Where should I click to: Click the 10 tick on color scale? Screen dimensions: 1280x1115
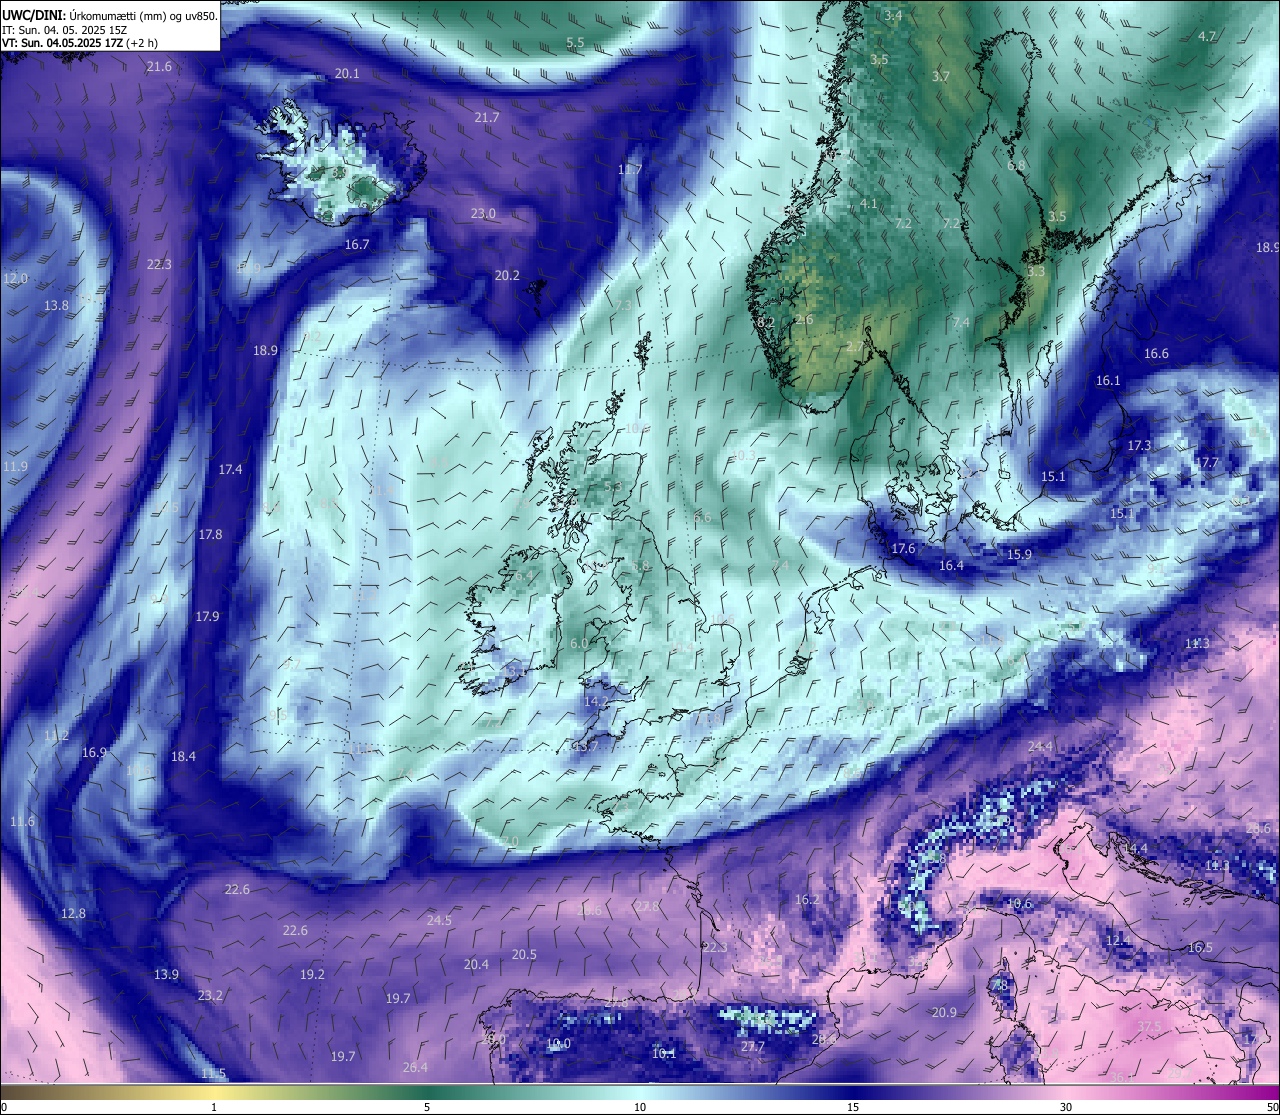(x=639, y=1107)
